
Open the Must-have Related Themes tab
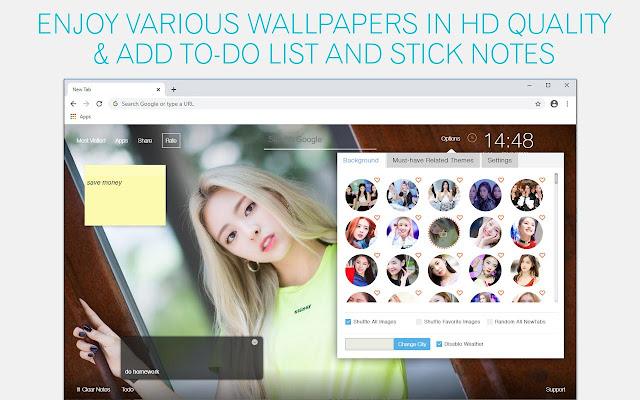pyautogui.click(x=433, y=160)
